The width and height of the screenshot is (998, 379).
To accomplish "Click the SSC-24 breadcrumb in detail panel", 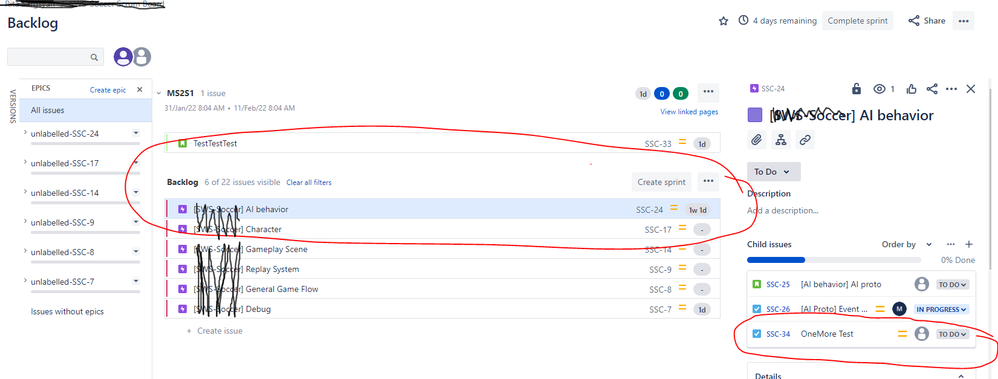I will [x=774, y=89].
